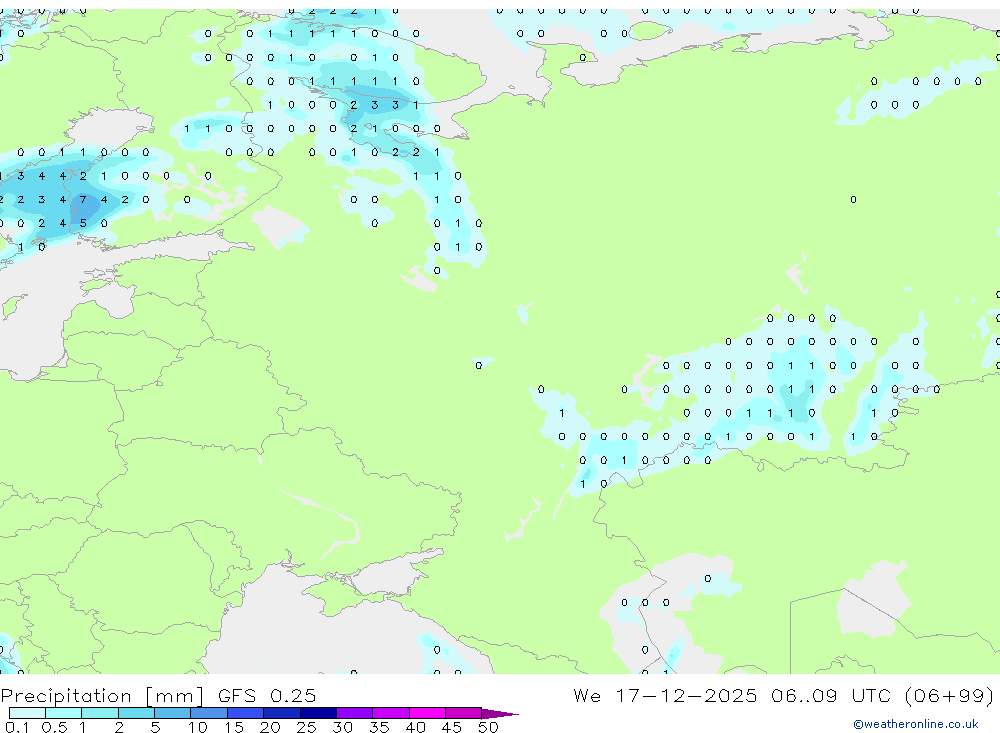Click the '10' legend scale label

tap(197, 727)
